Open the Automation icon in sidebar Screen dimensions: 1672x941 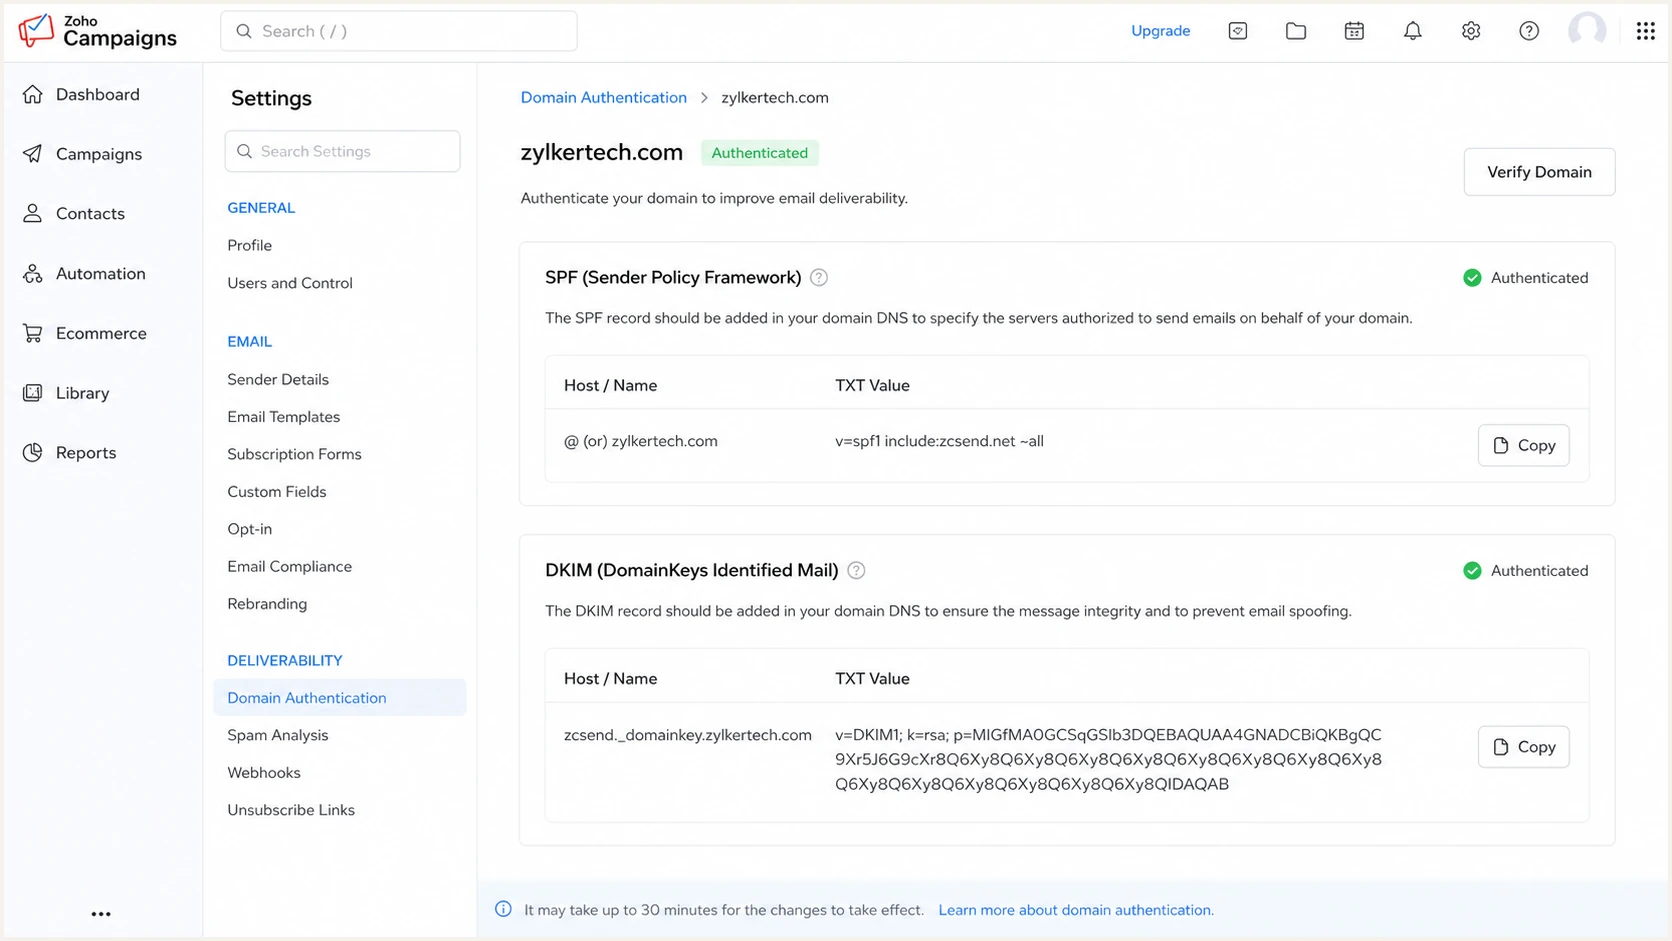click(x=33, y=273)
